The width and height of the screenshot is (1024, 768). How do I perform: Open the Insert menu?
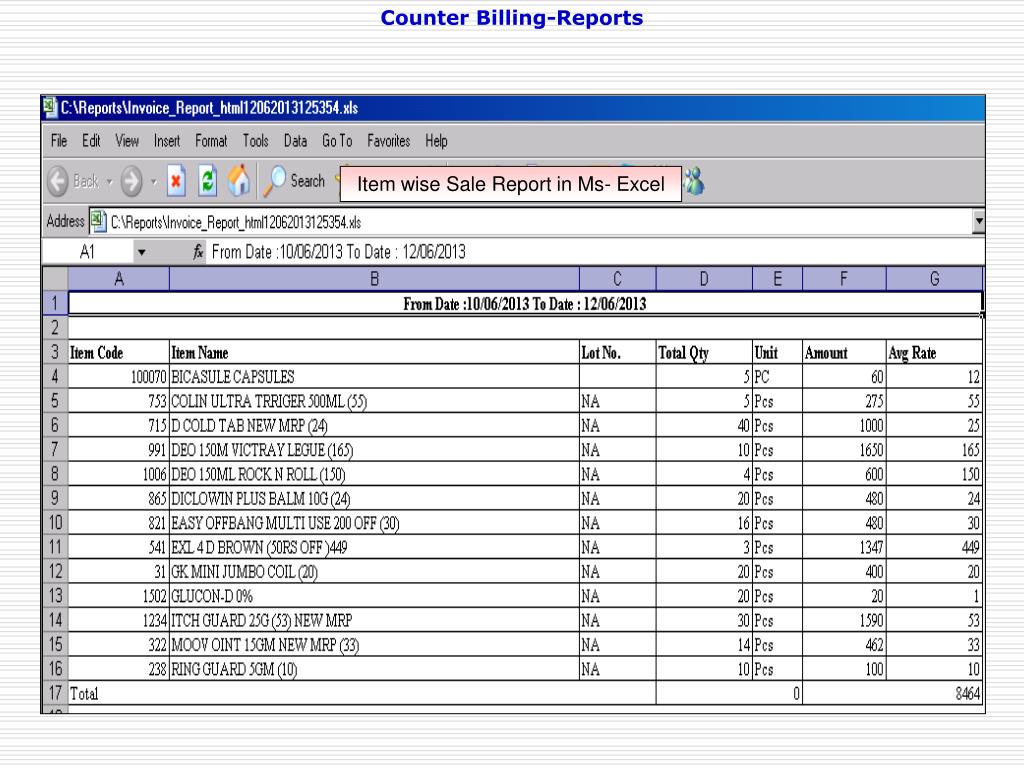point(167,140)
